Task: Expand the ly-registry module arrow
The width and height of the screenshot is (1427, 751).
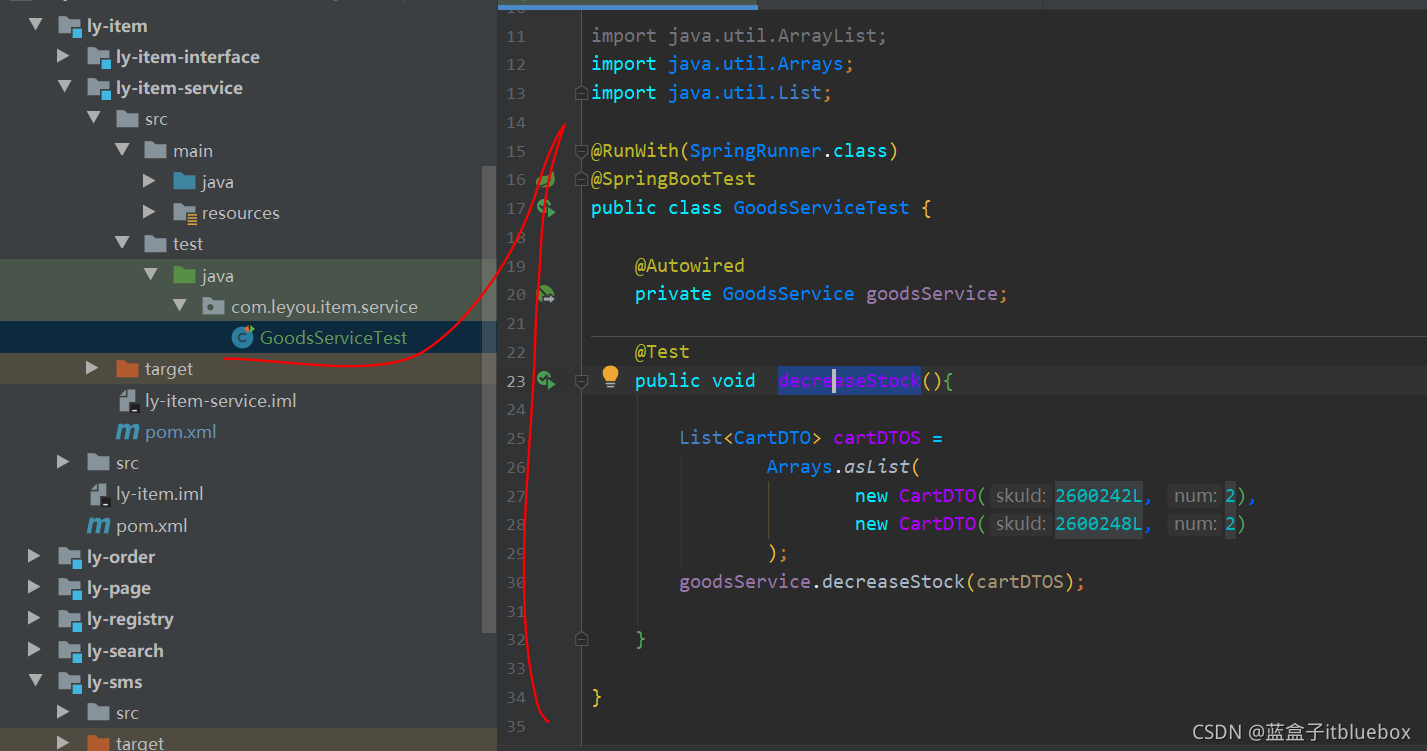Action: click(35, 618)
